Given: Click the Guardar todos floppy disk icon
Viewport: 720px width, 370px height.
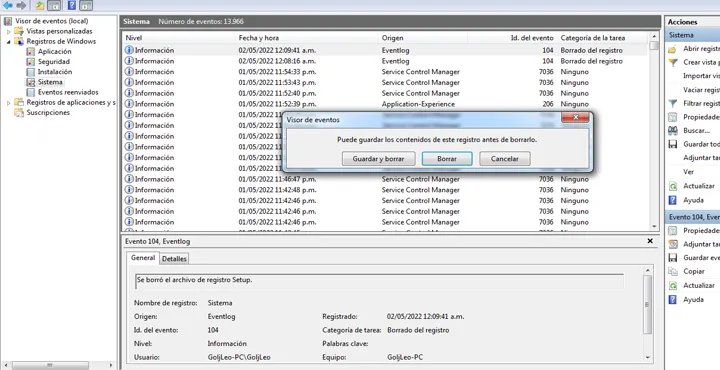Looking at the screenshot, I should [673, 144].
